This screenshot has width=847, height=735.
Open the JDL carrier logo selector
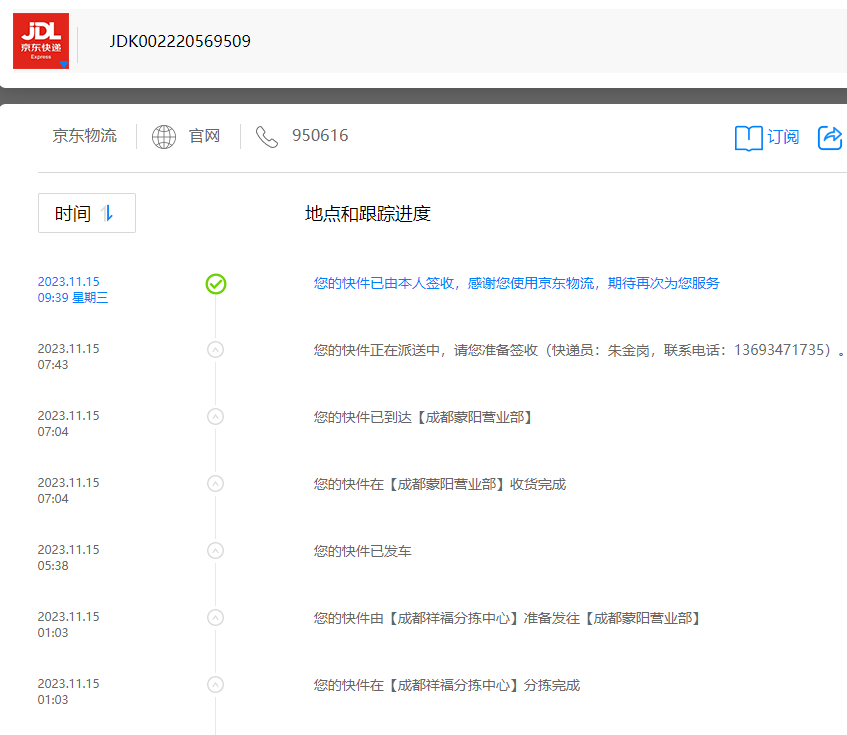[x=41, y=41]
